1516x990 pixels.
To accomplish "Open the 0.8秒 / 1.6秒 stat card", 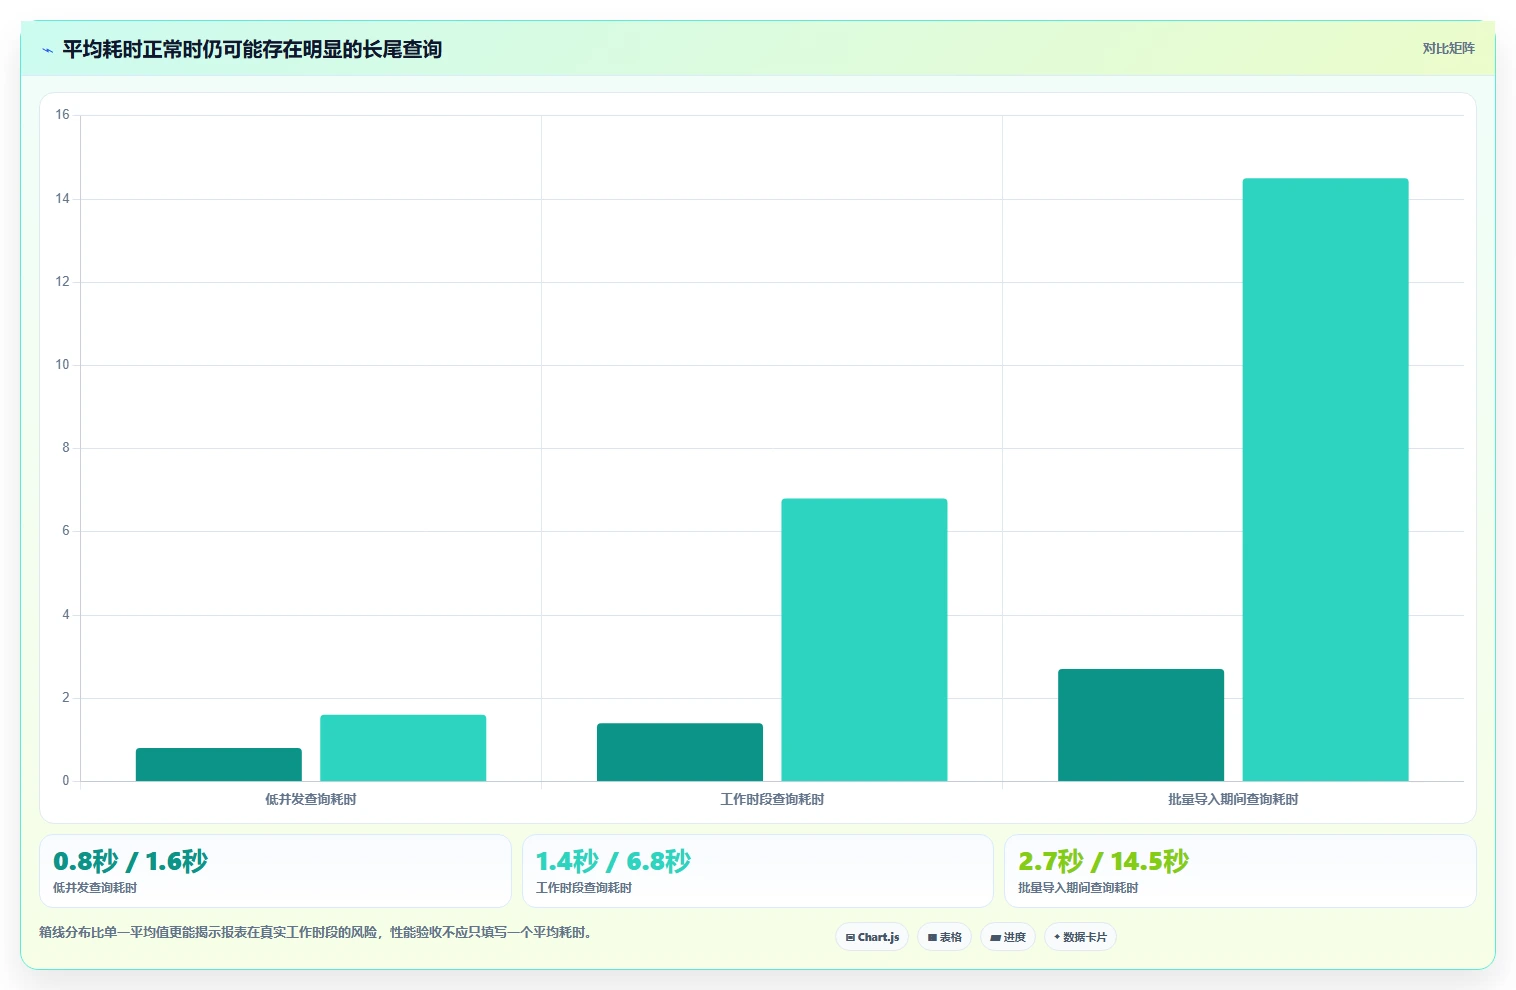I will (x=275, y=871).
